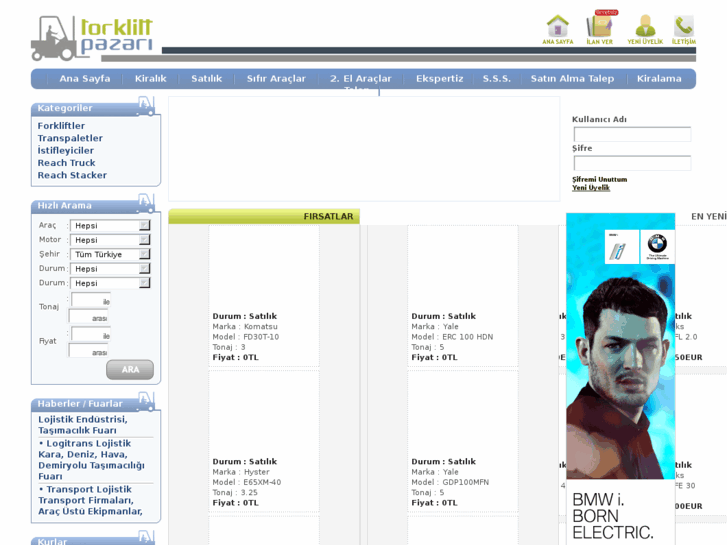Click the BMW roundel logo in ad
The image size is (727, 545).
657,246
